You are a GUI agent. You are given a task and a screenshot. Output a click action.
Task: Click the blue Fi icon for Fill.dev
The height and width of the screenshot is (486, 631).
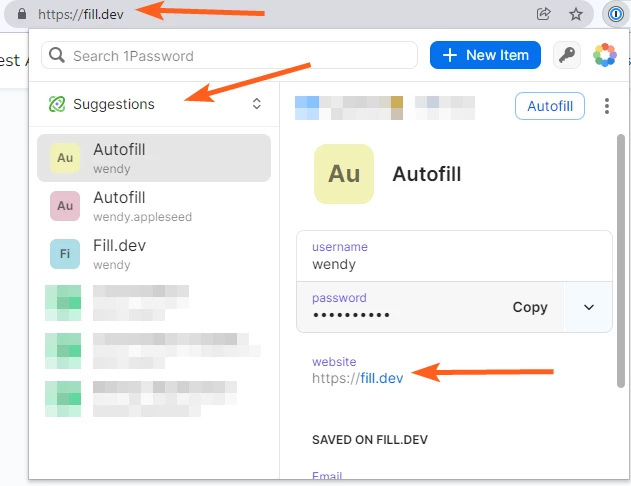point(65,254)
